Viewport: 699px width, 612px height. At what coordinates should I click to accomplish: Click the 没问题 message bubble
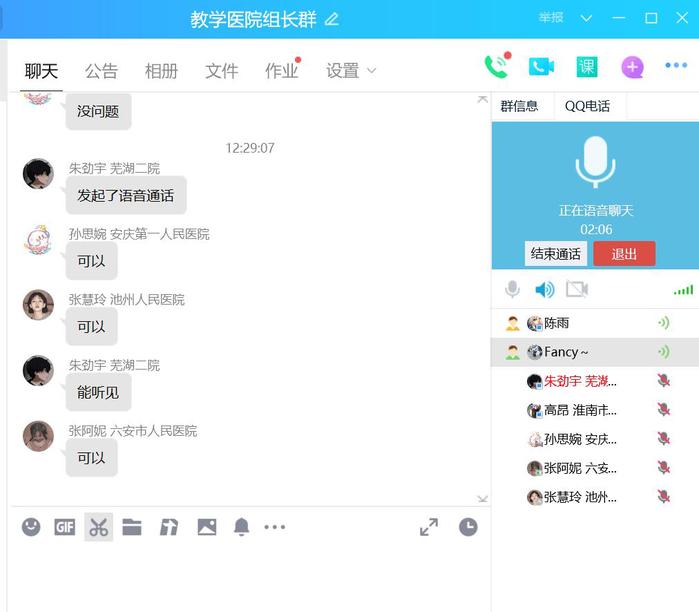pyautogui.click(x=98, y=111)
